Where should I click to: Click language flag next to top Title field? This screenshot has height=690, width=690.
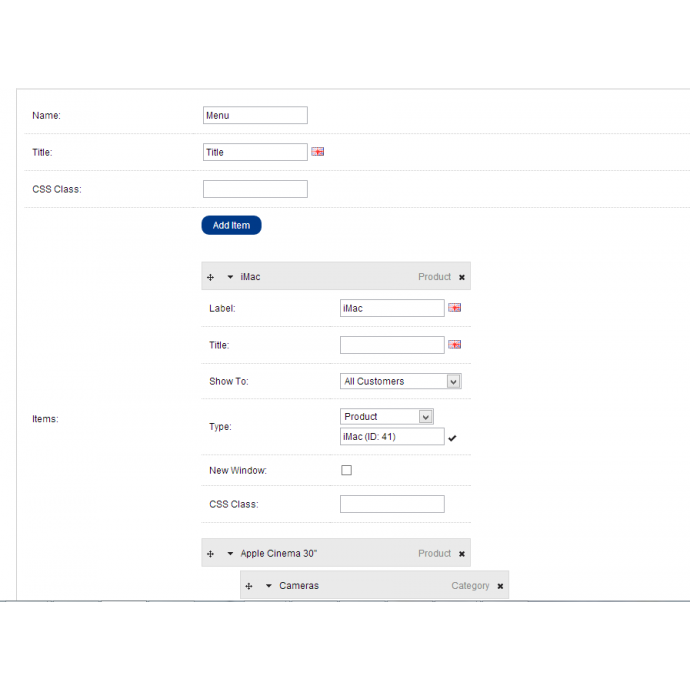(x=318, y=152)
